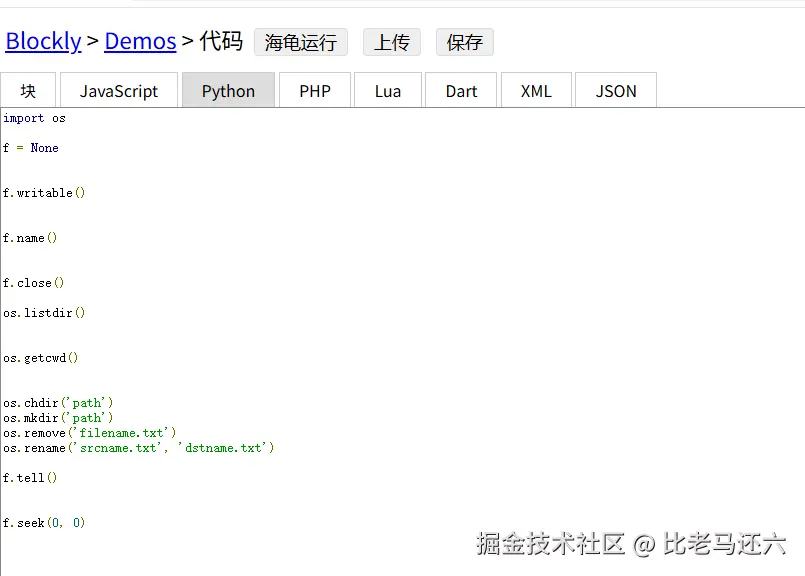Image resolution: width=805 pixels, height=576 pixels.
Task: Click the 'import os' code line
Action: (34, 118)
